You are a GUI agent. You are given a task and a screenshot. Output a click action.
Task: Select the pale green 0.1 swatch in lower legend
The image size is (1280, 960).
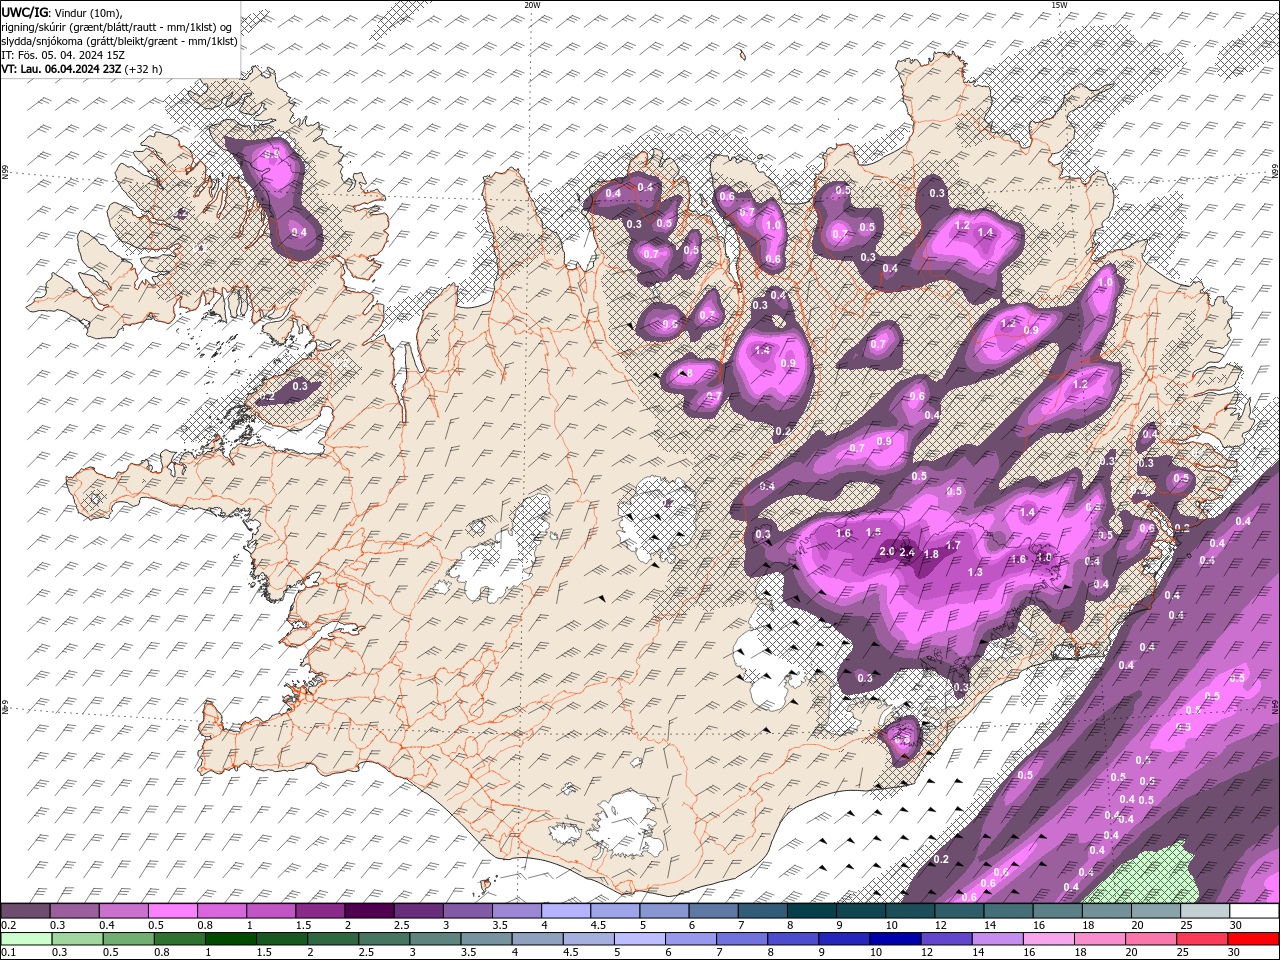(27, 939)
